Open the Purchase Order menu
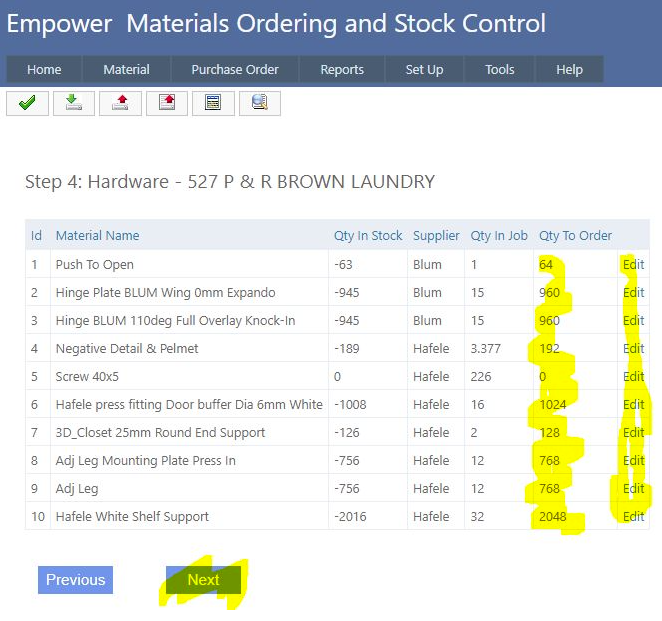The height and width of the screenshot is (621, 662). tap(235, 69)
